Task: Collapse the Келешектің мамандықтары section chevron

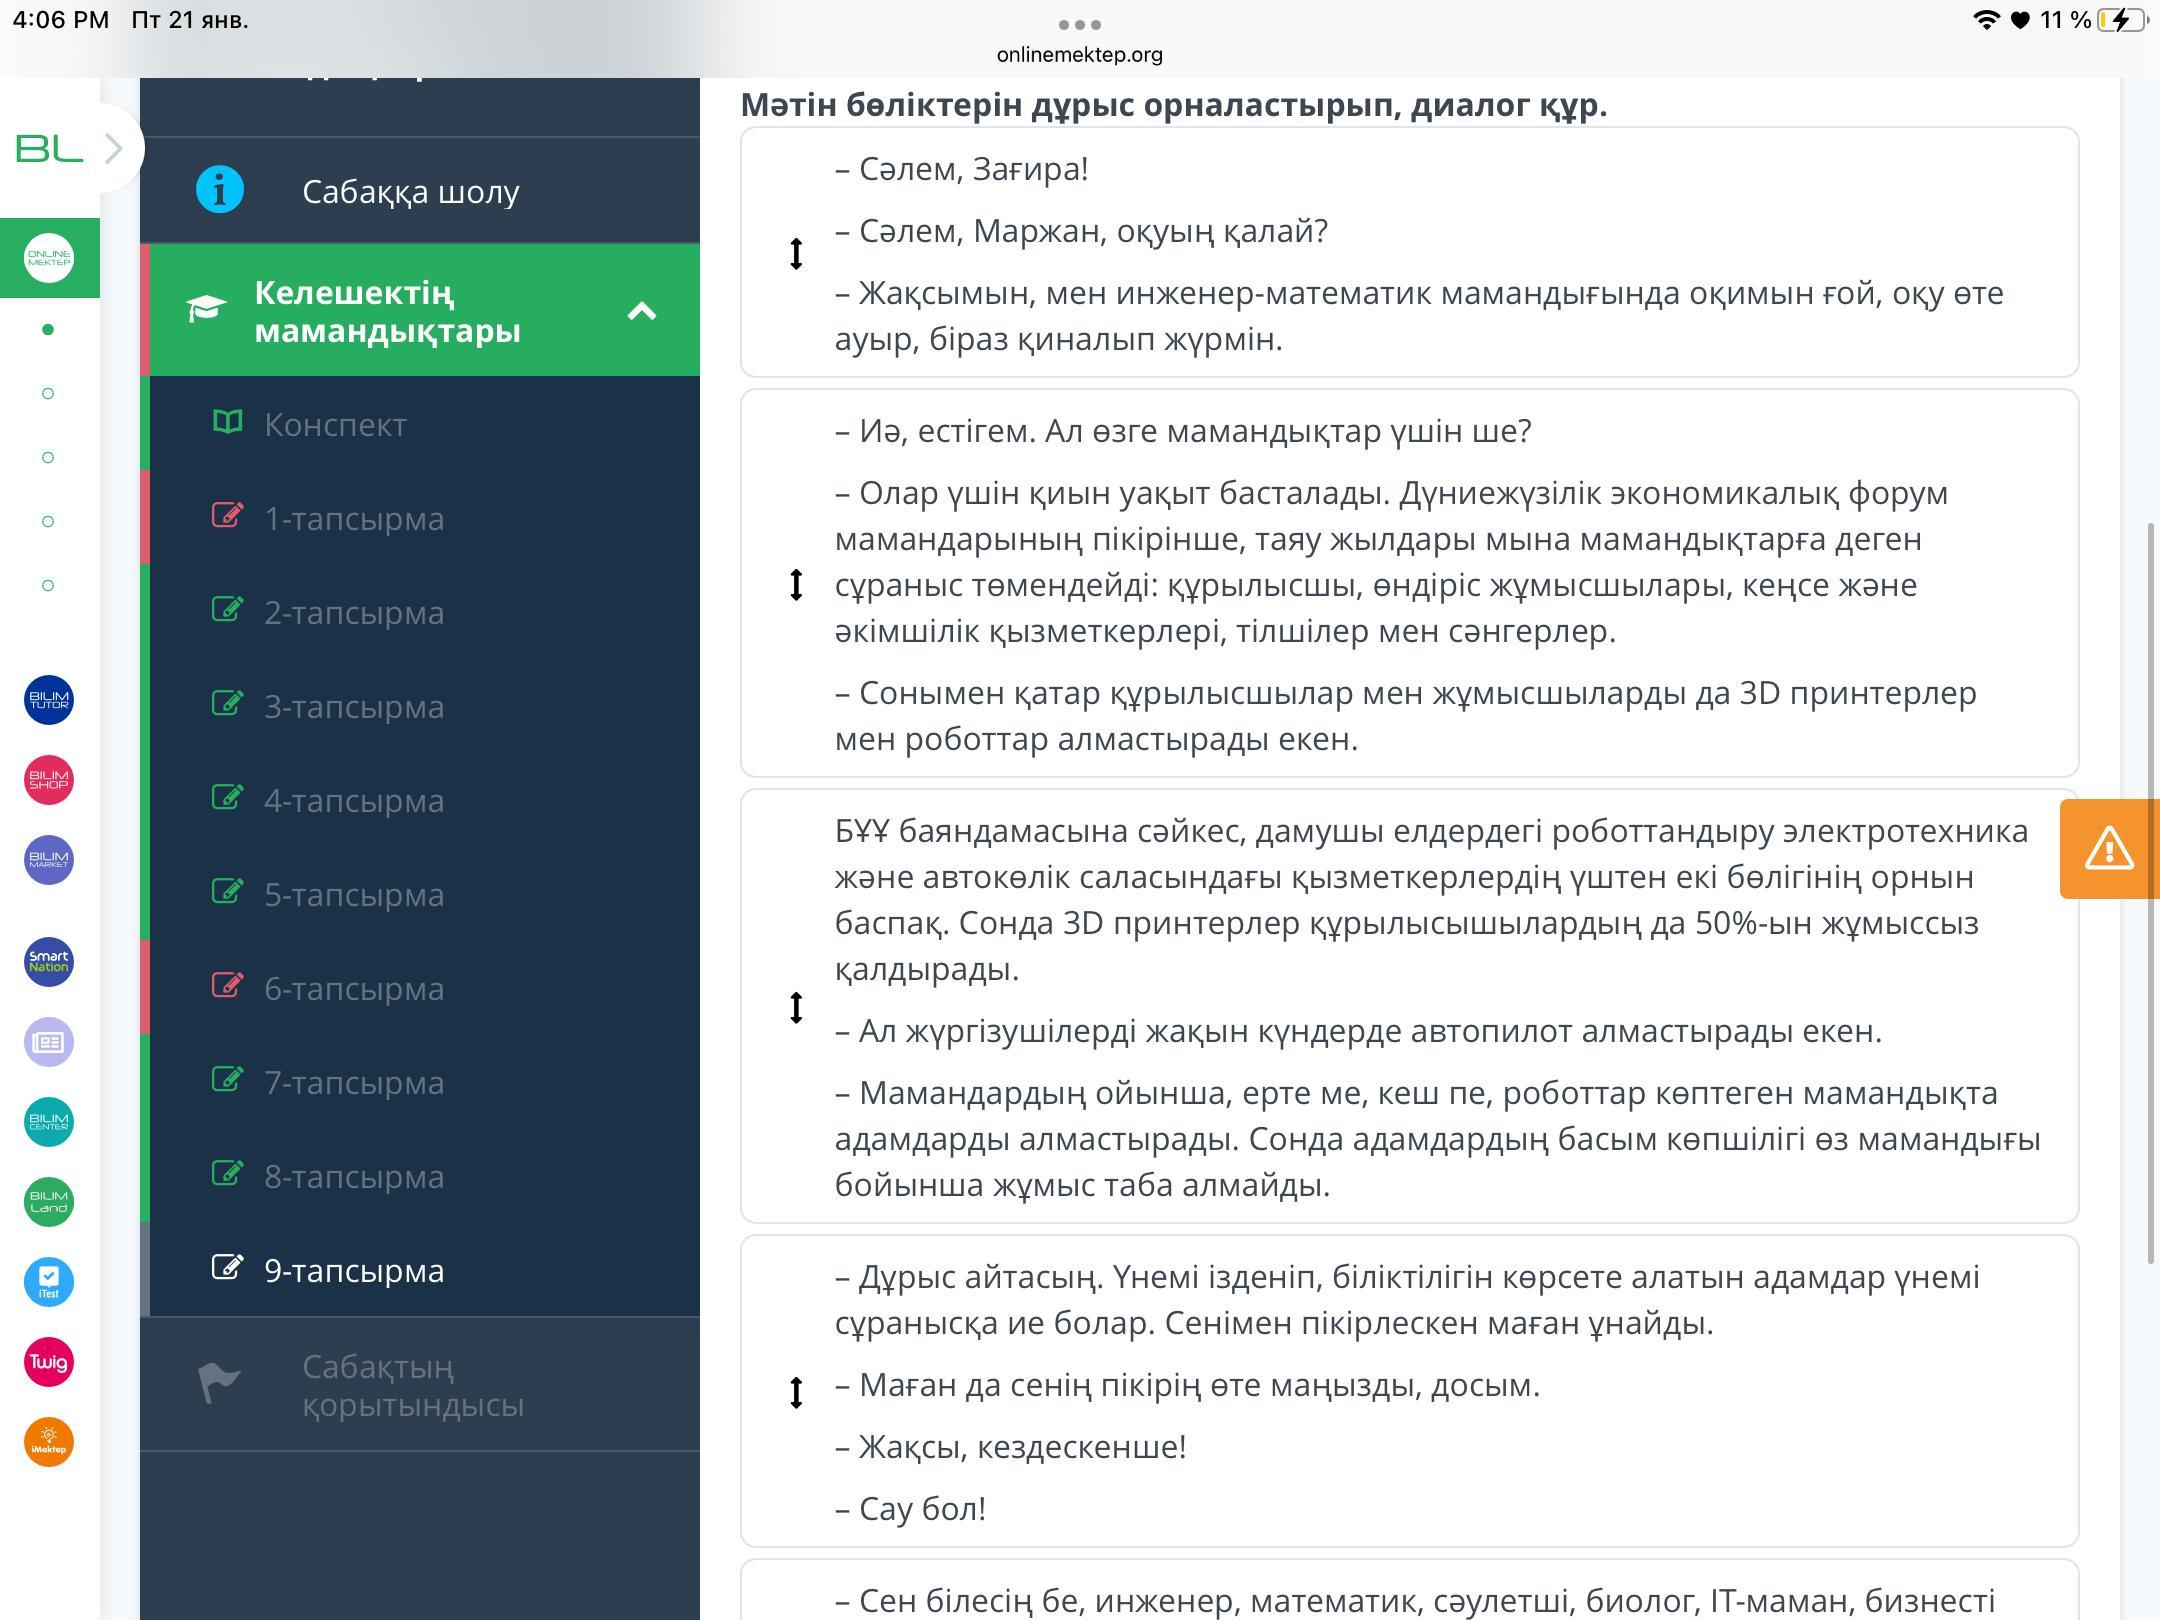Action: tap(641, 311)
